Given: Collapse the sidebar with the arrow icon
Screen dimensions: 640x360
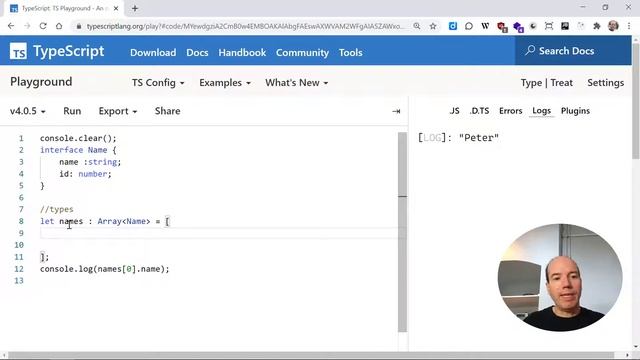Looking at the screenshot, I should [x=396, y=111].
